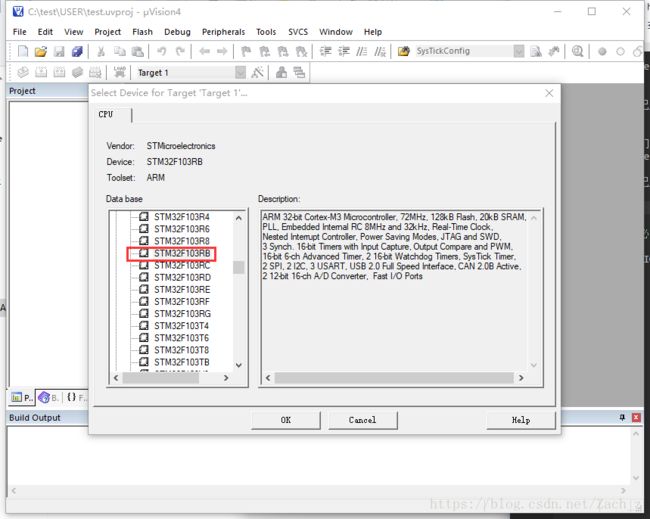Click the Open file folder icon
The height and width of the screenshot is (519, 650).
click(x=41, y=51)
